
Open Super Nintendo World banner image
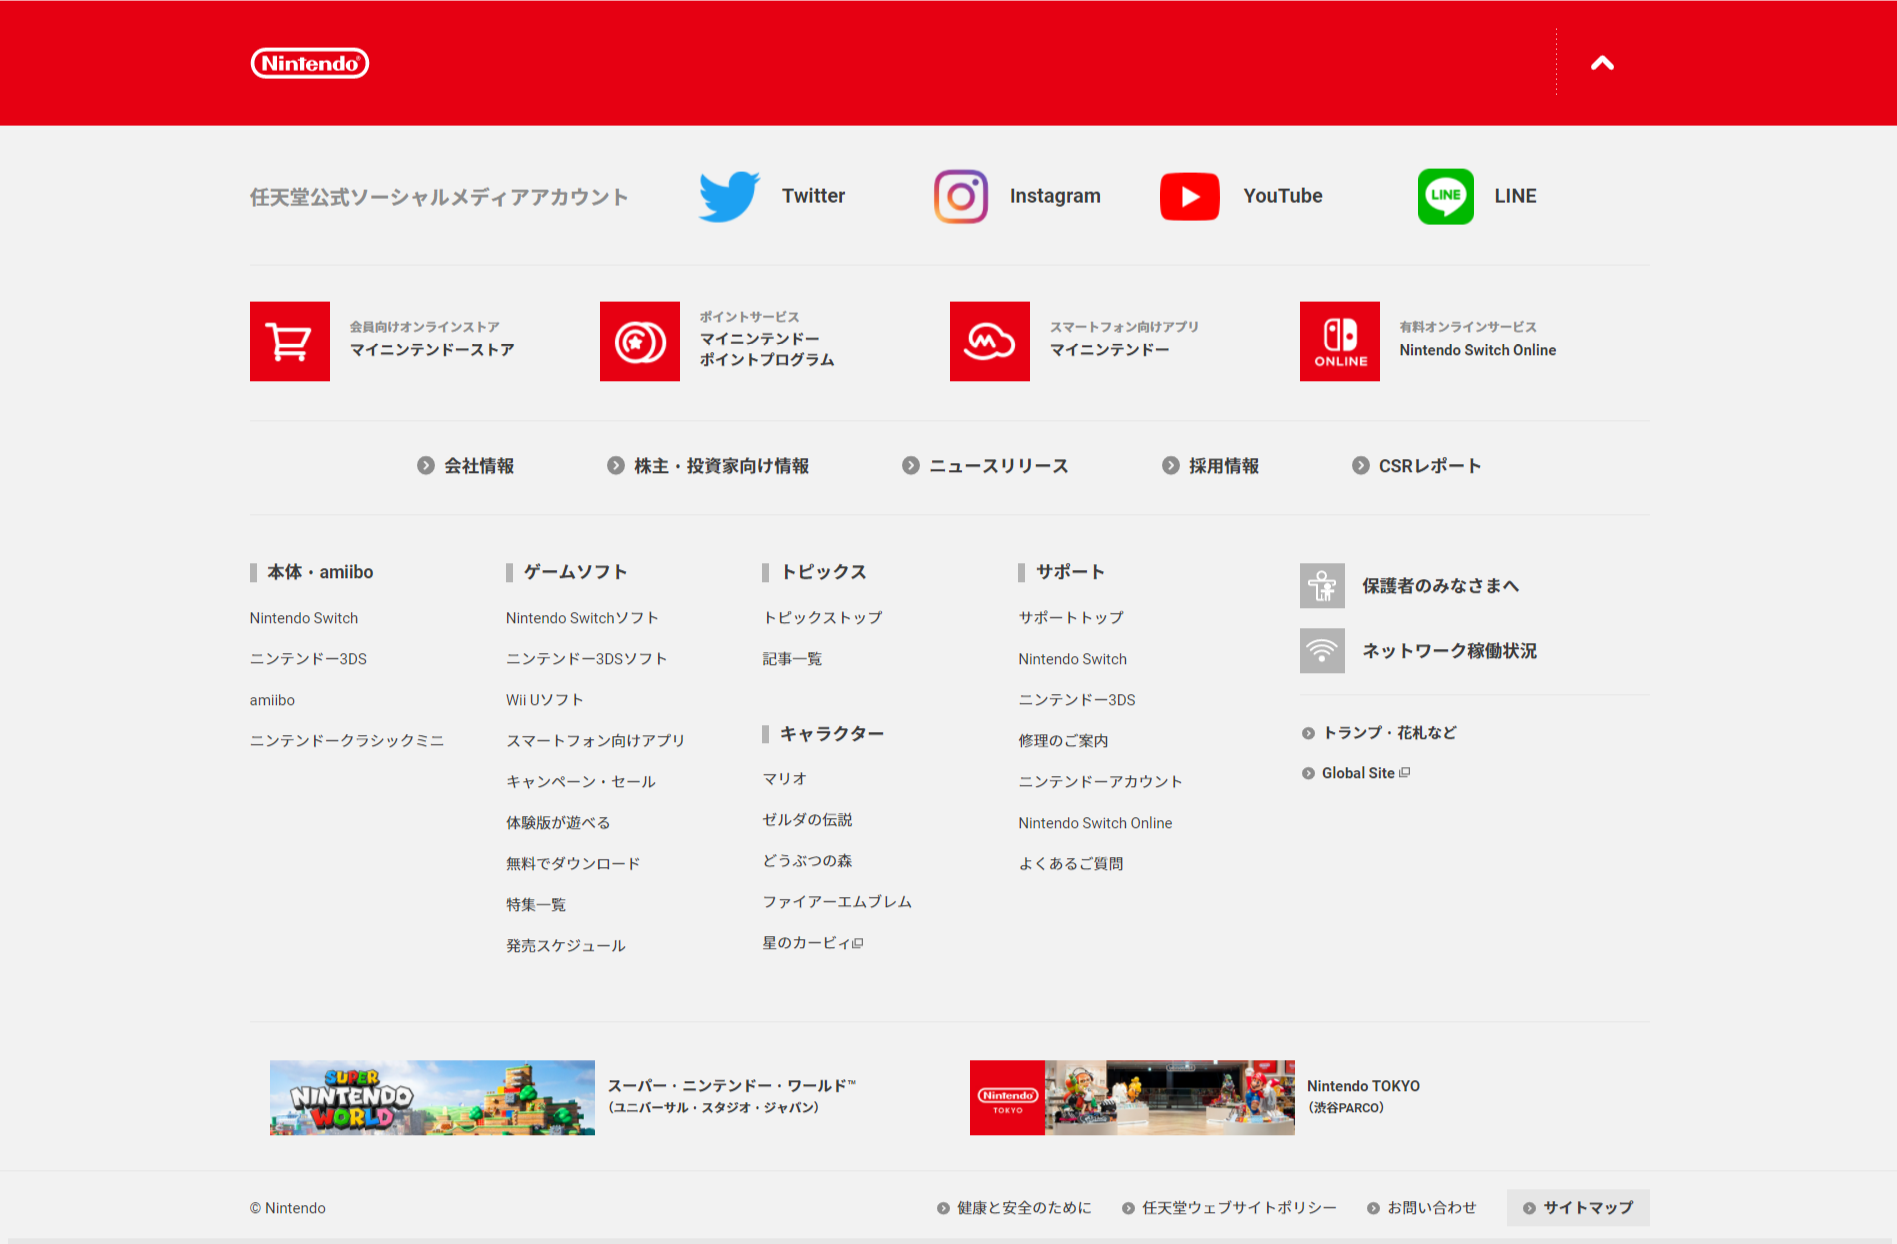[432, 1098]
